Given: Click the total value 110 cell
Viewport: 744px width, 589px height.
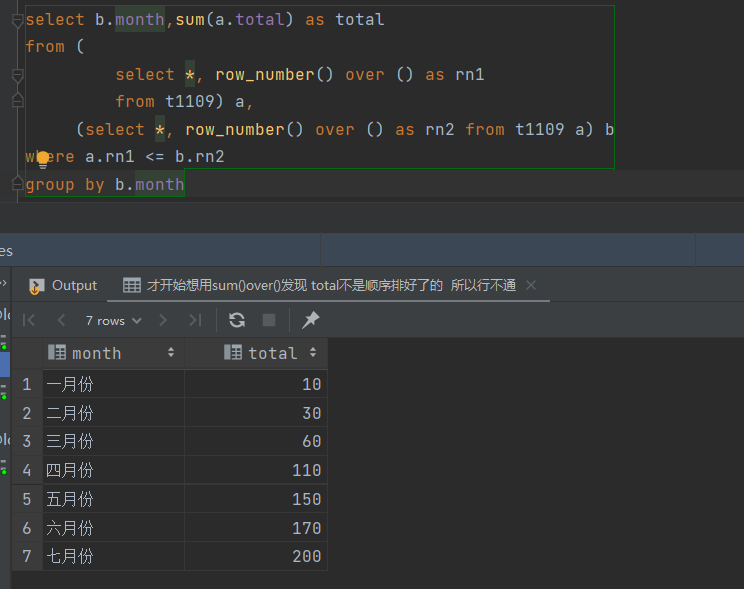Looking at the screenshot, I should (256, 470).
